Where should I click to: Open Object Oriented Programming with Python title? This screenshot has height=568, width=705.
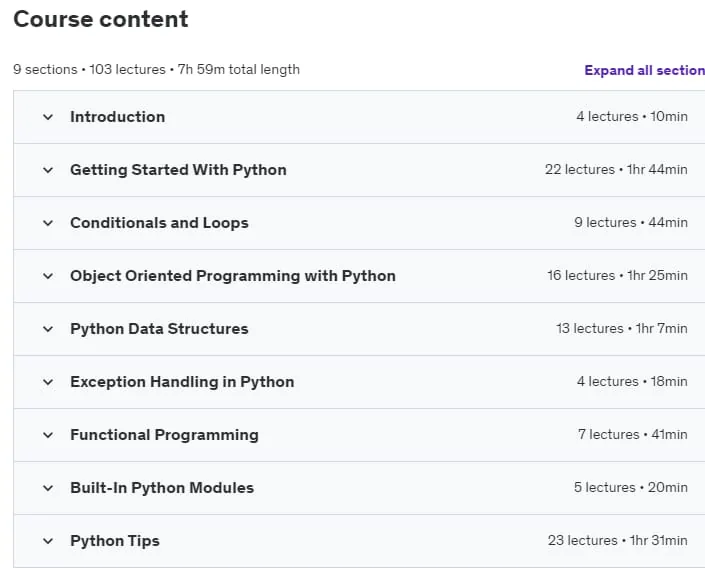tap(233, 276)
